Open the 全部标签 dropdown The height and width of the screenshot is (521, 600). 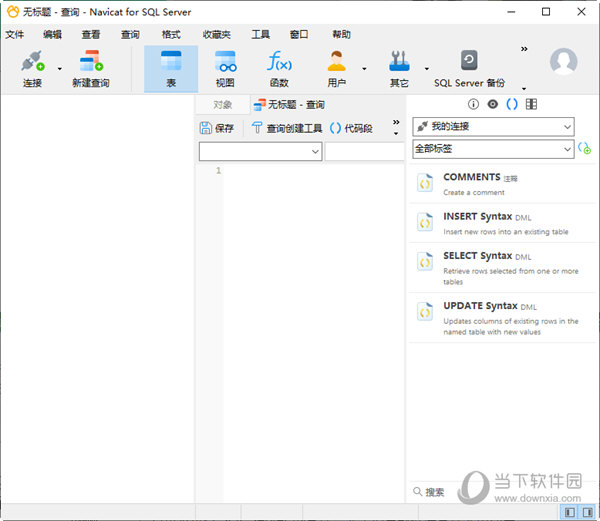[493, 149]
